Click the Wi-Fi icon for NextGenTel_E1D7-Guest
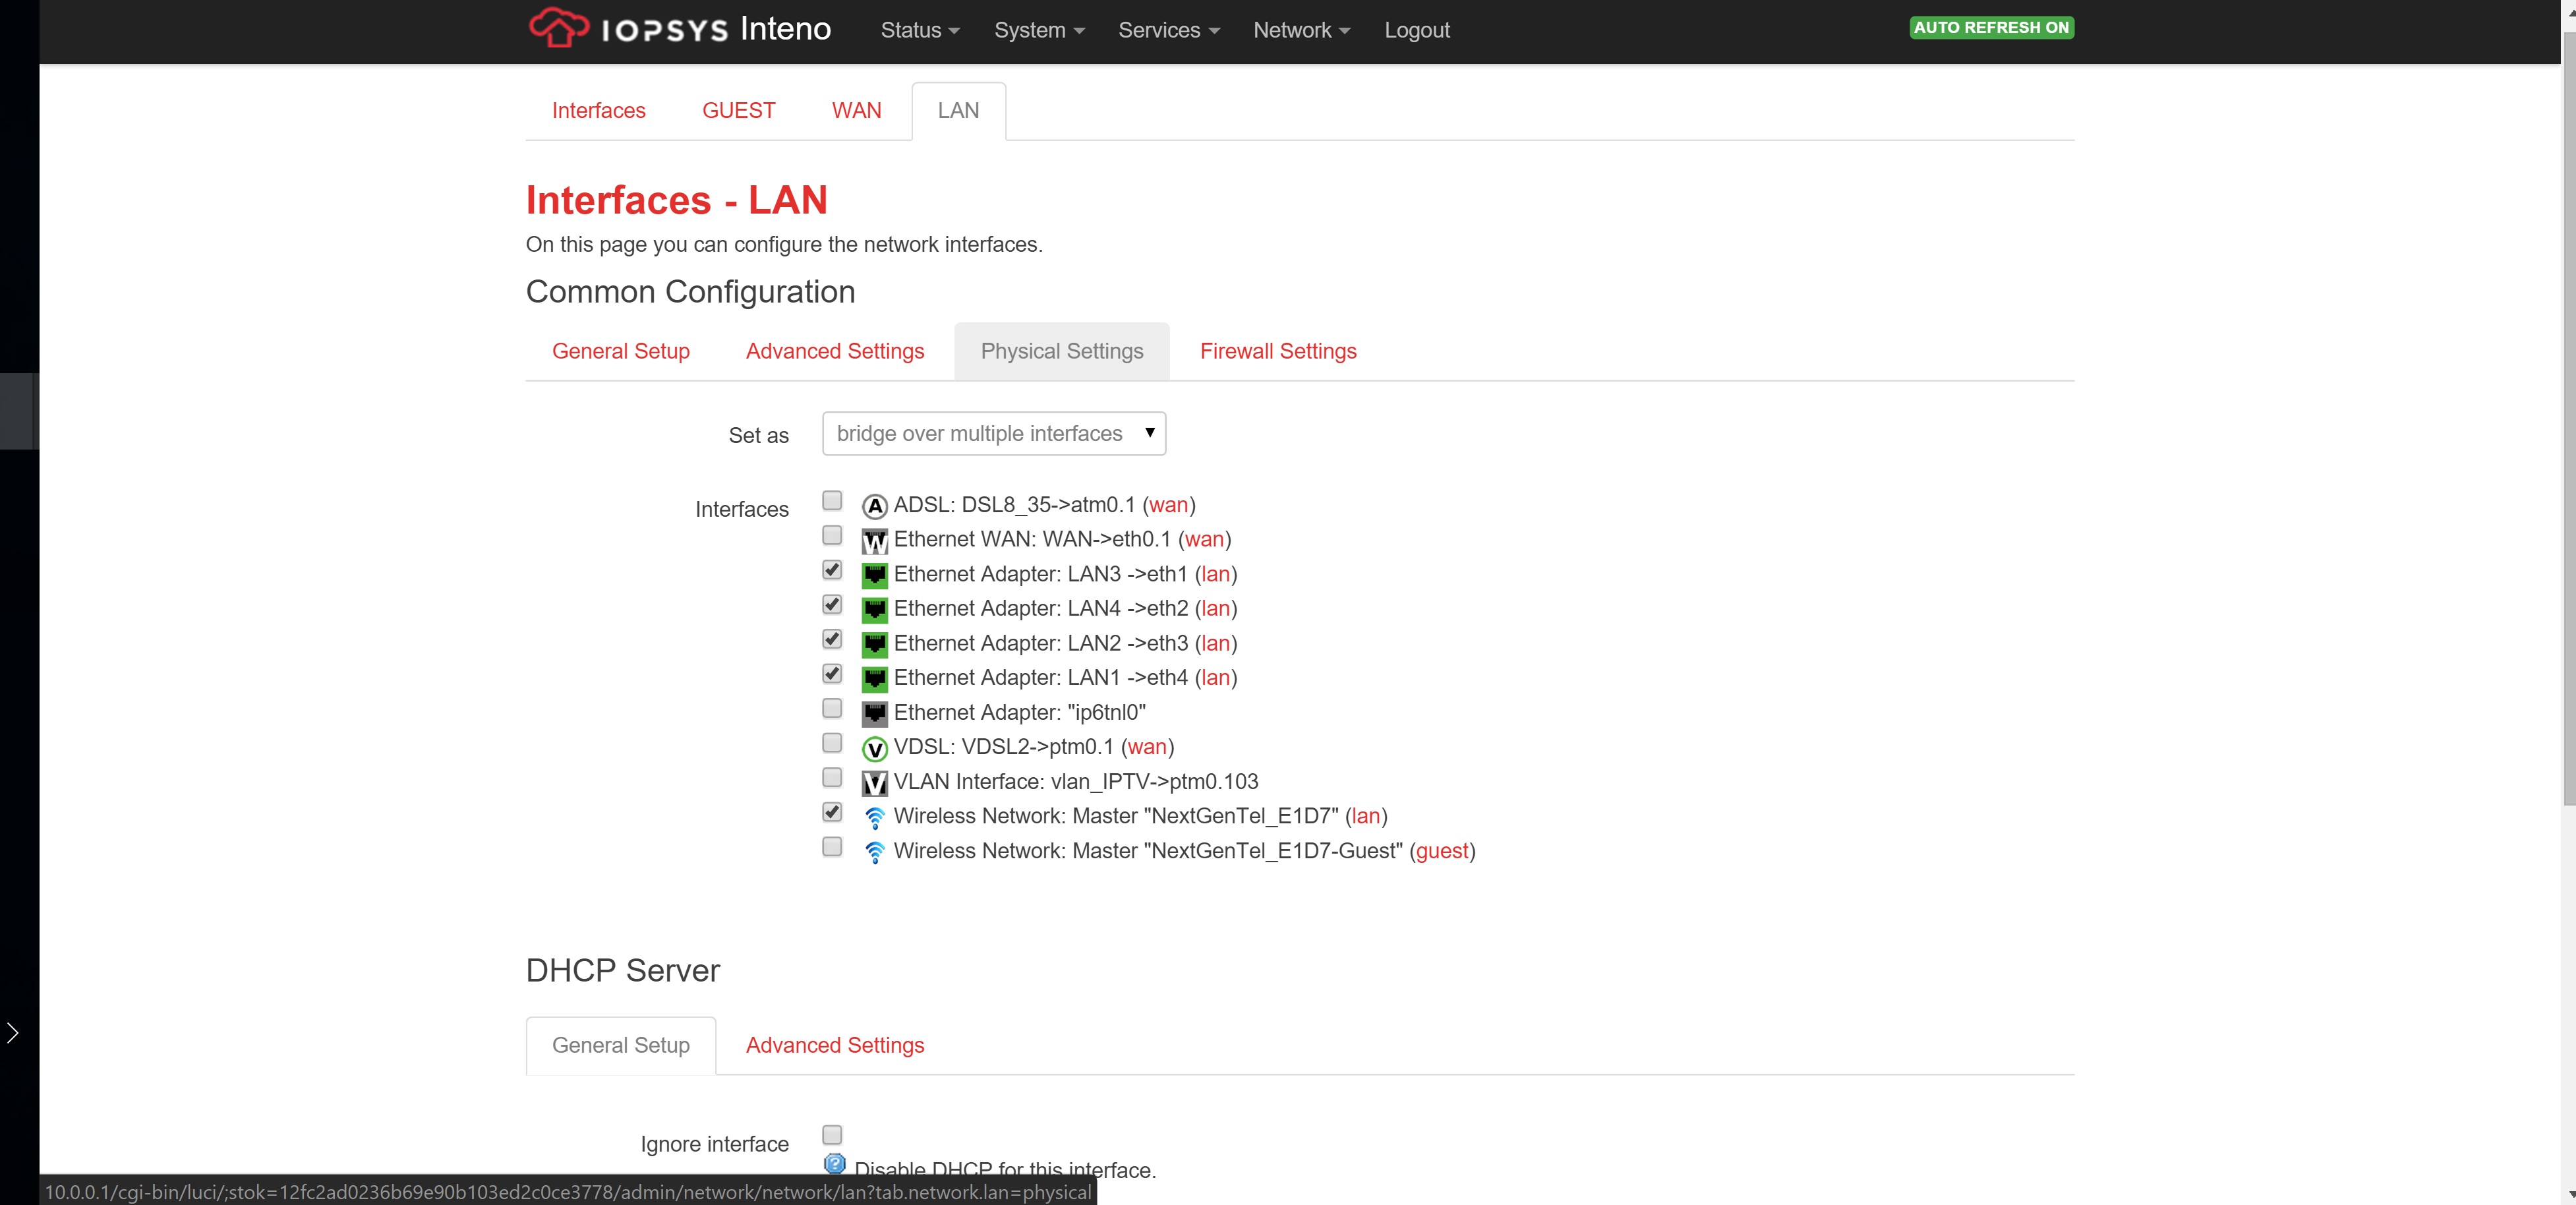The height and width of the screenshot is (1205, 2576). tap(874, 852)
